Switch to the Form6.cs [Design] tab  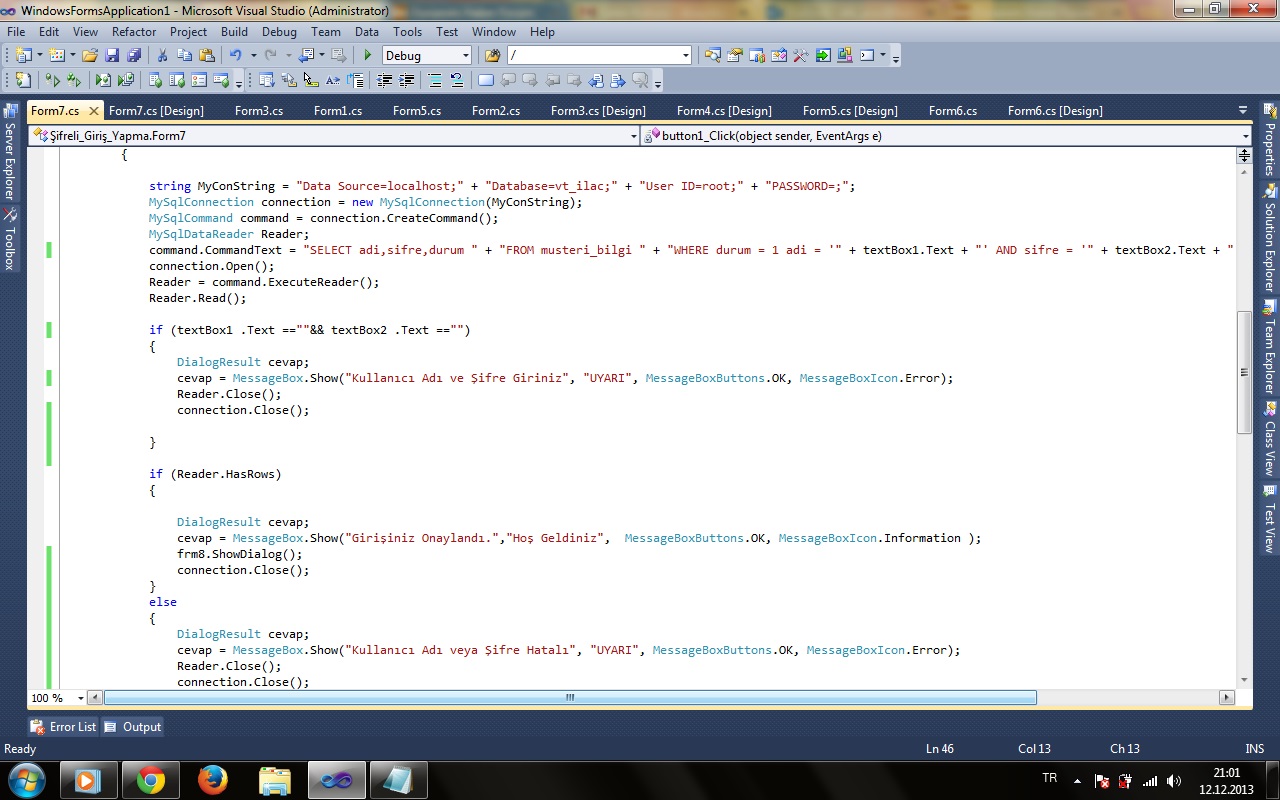(1055, 110)
